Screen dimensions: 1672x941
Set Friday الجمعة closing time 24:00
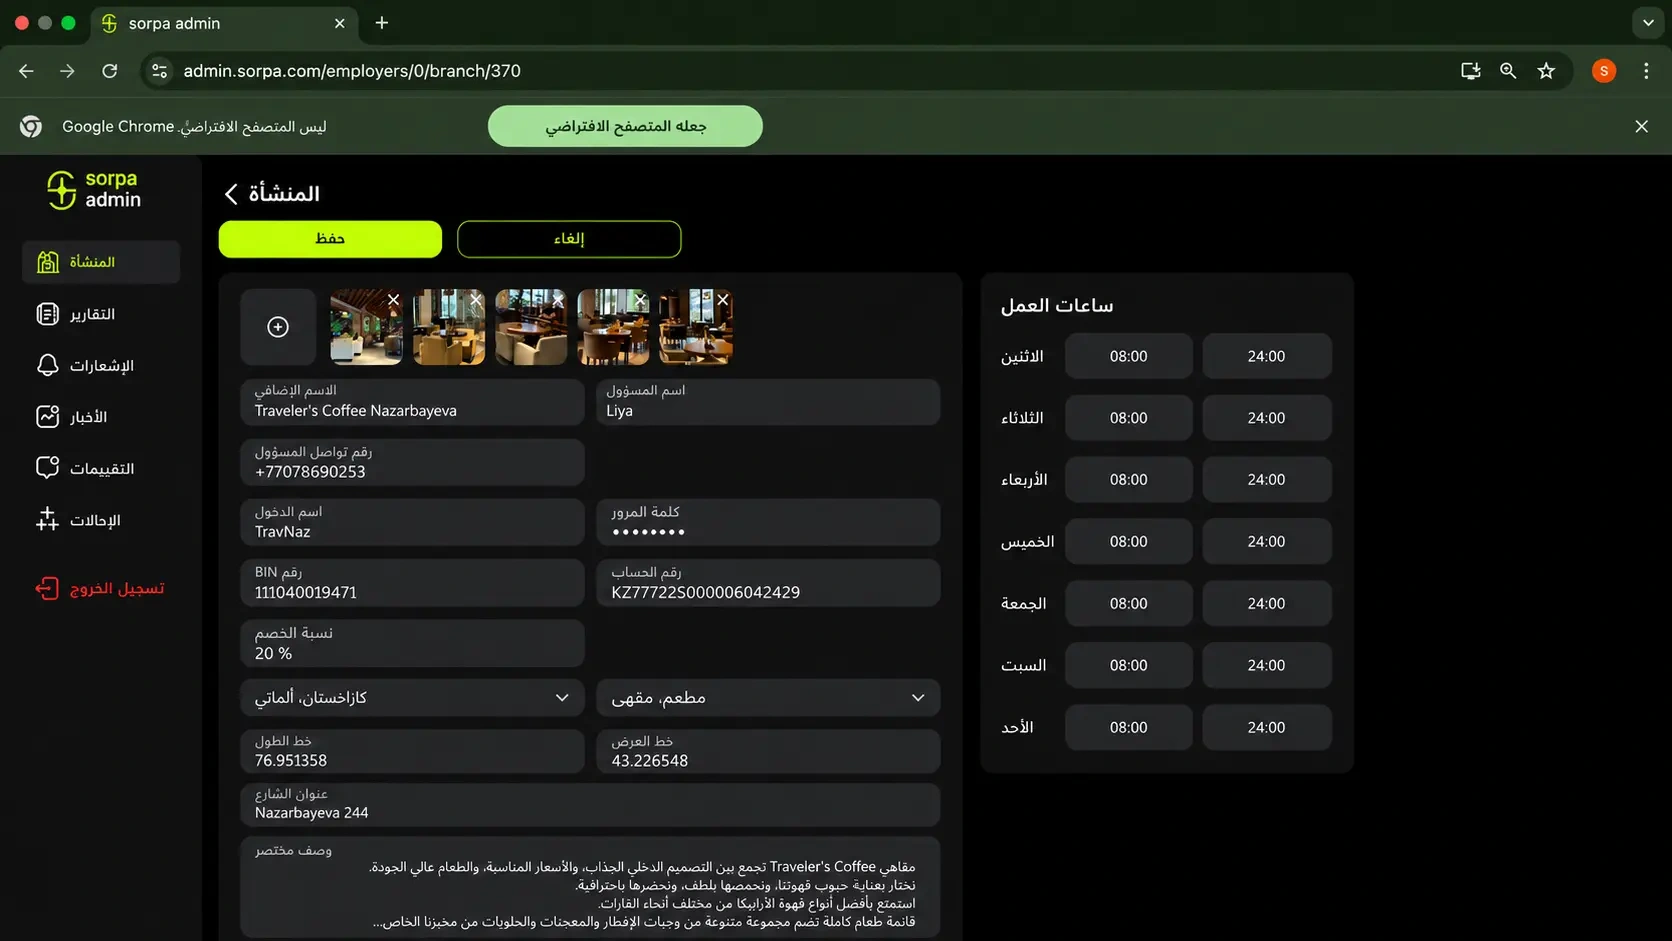click(x=1266, y=604)
